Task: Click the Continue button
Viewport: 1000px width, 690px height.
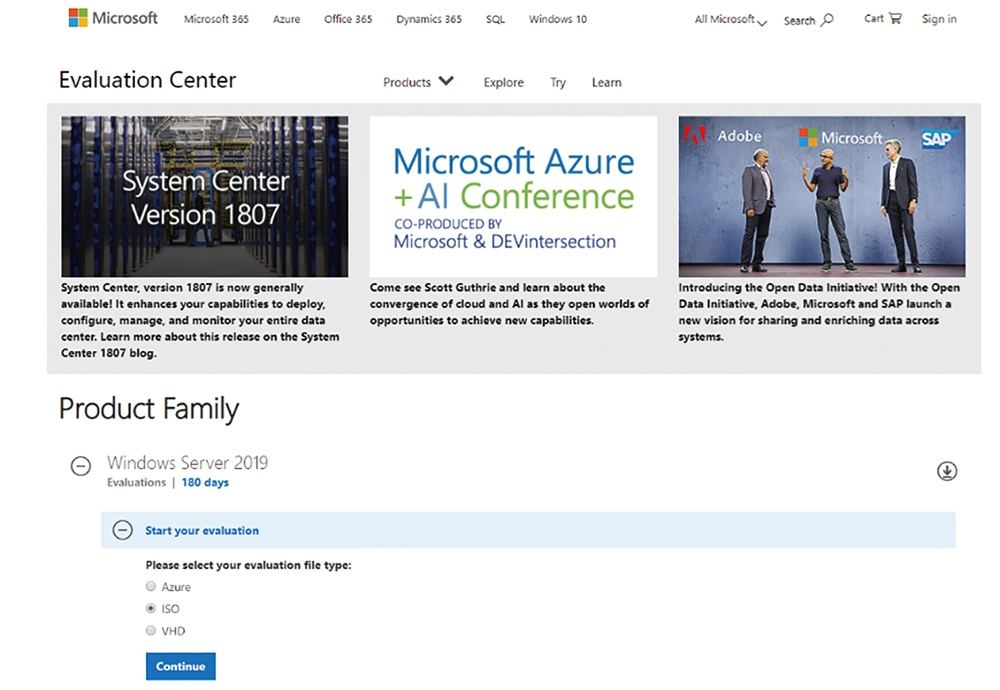Action: (180, 666)
